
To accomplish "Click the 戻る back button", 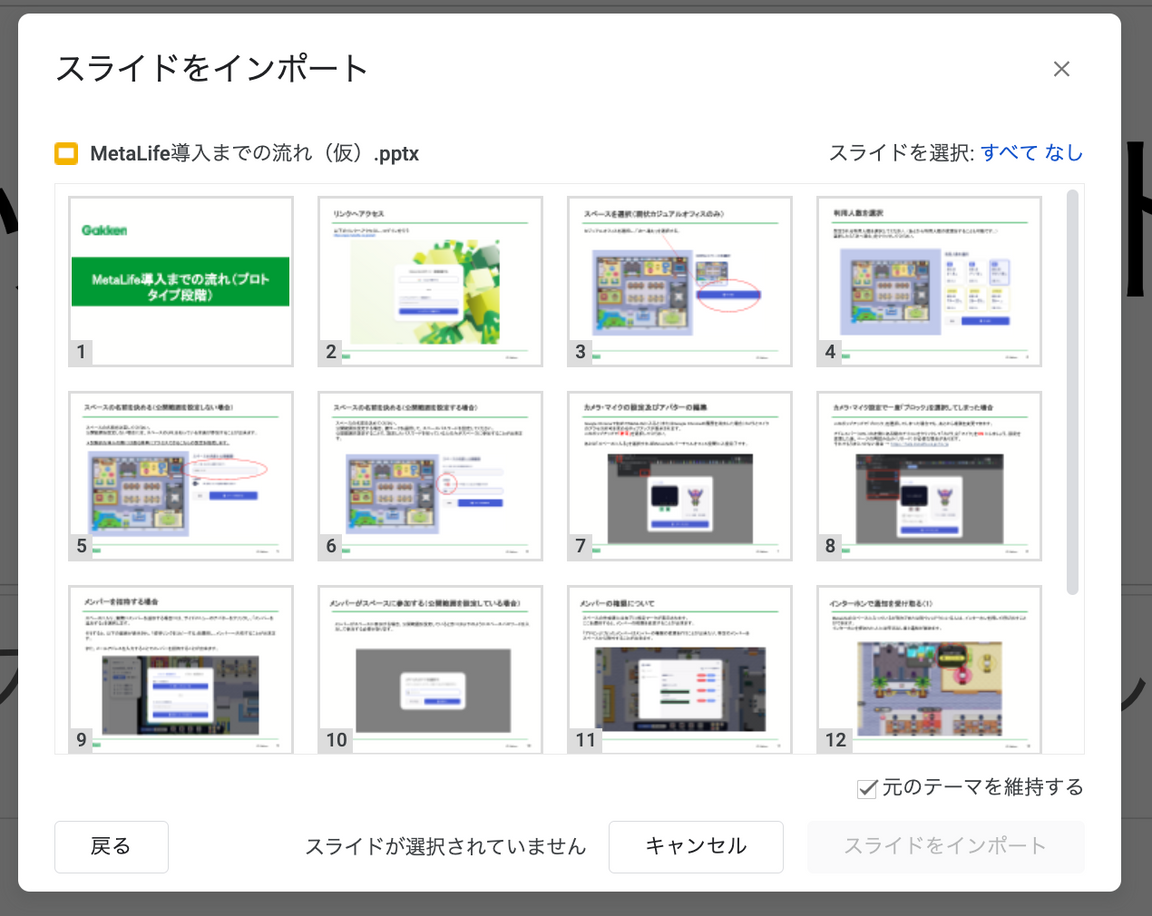I will 111,846.
